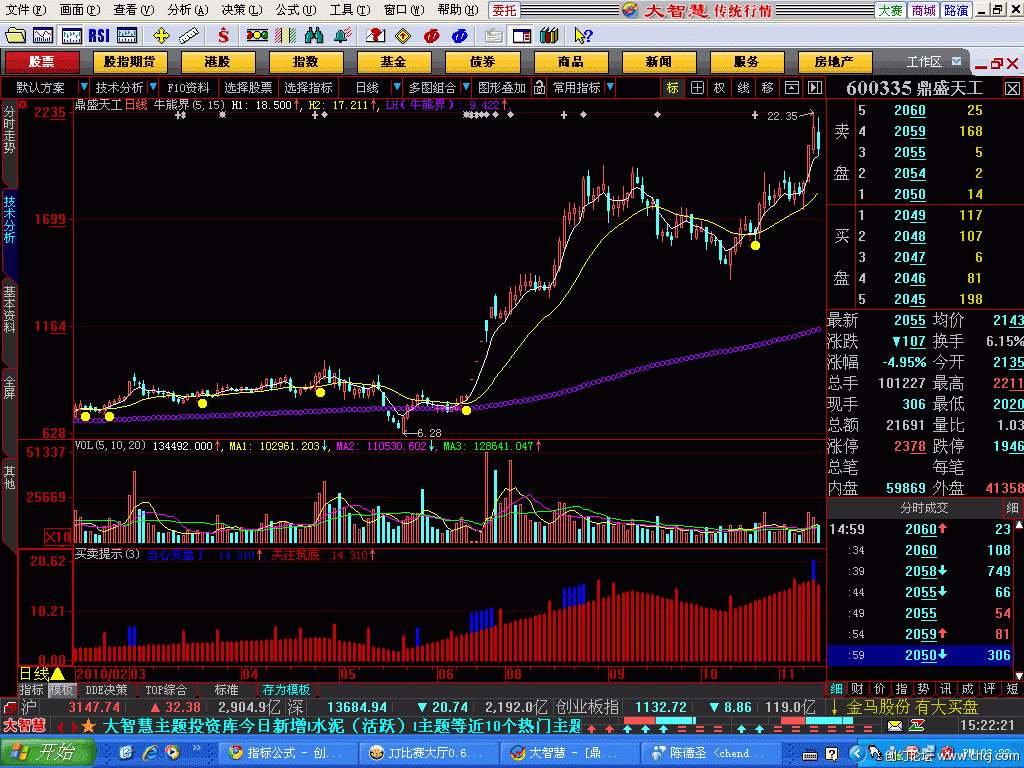Click the alarm bell alert icon
This screenshot has width=1024, height=768.
tap(343, 35)
